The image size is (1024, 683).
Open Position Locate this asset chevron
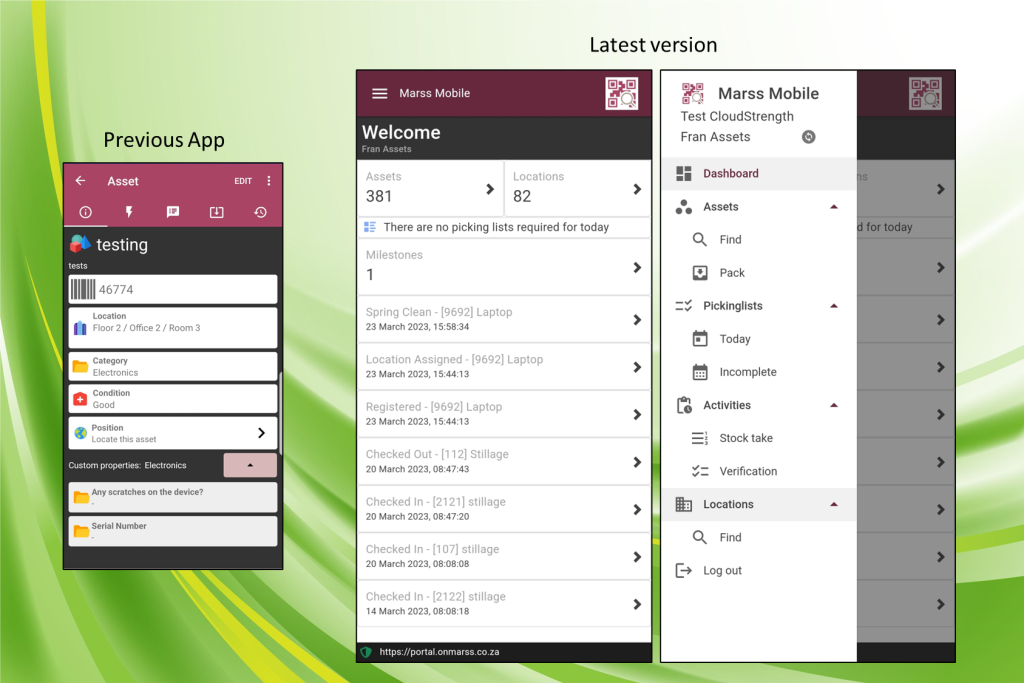261,433
